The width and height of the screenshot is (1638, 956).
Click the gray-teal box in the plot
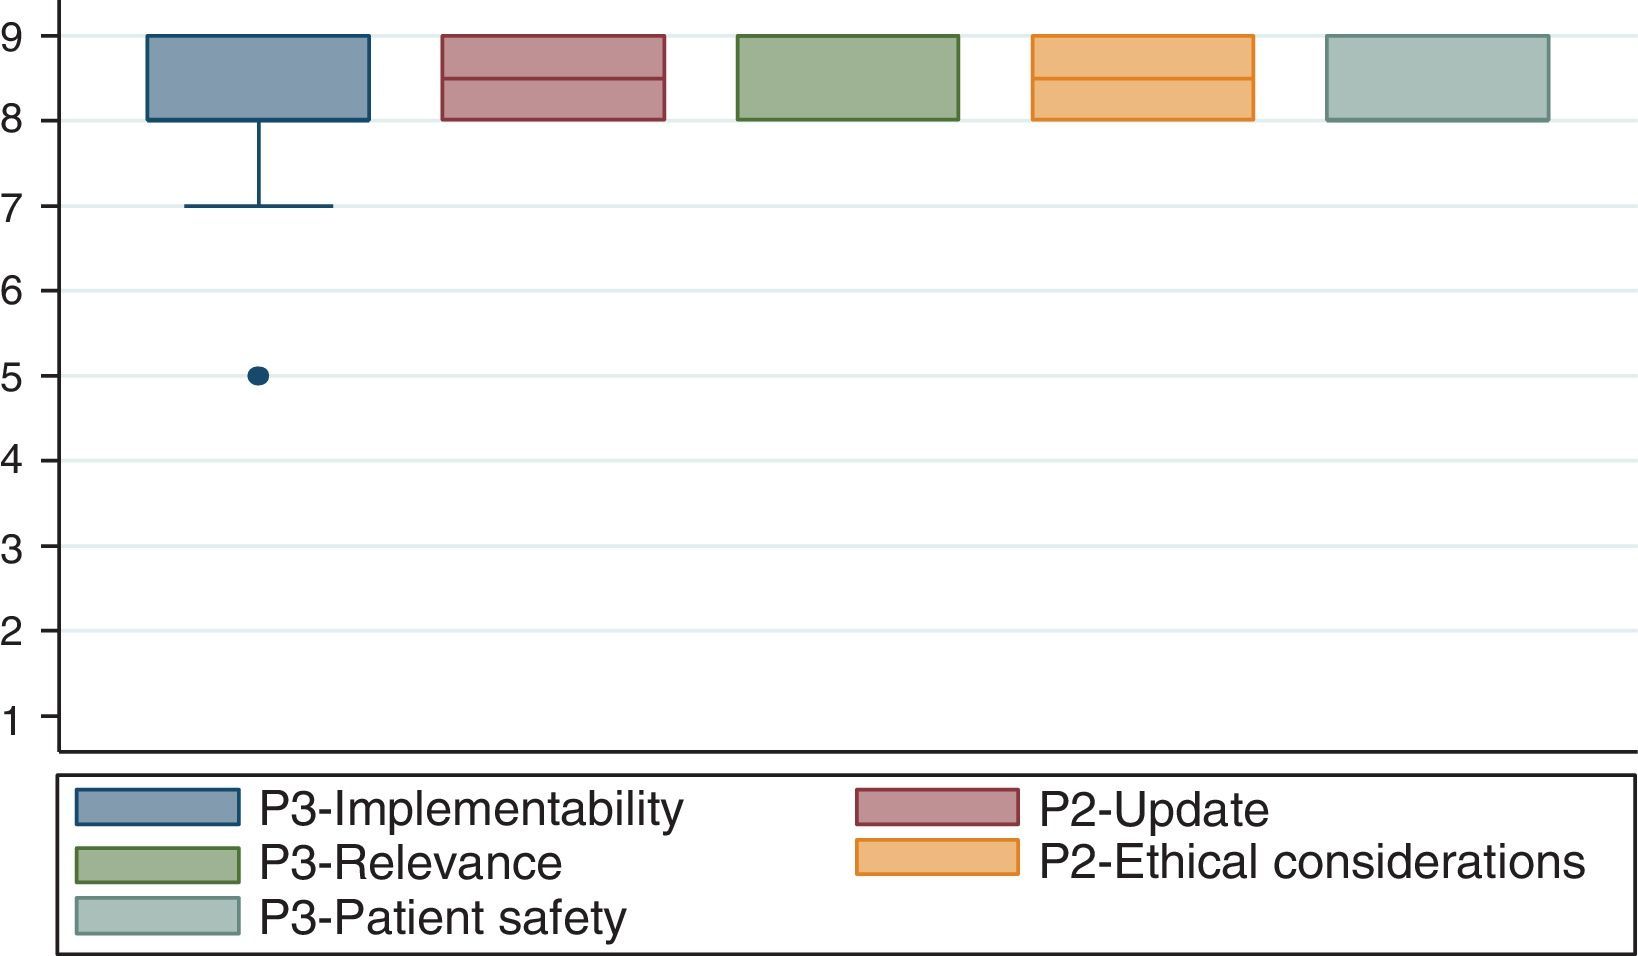coord(1437,78)
